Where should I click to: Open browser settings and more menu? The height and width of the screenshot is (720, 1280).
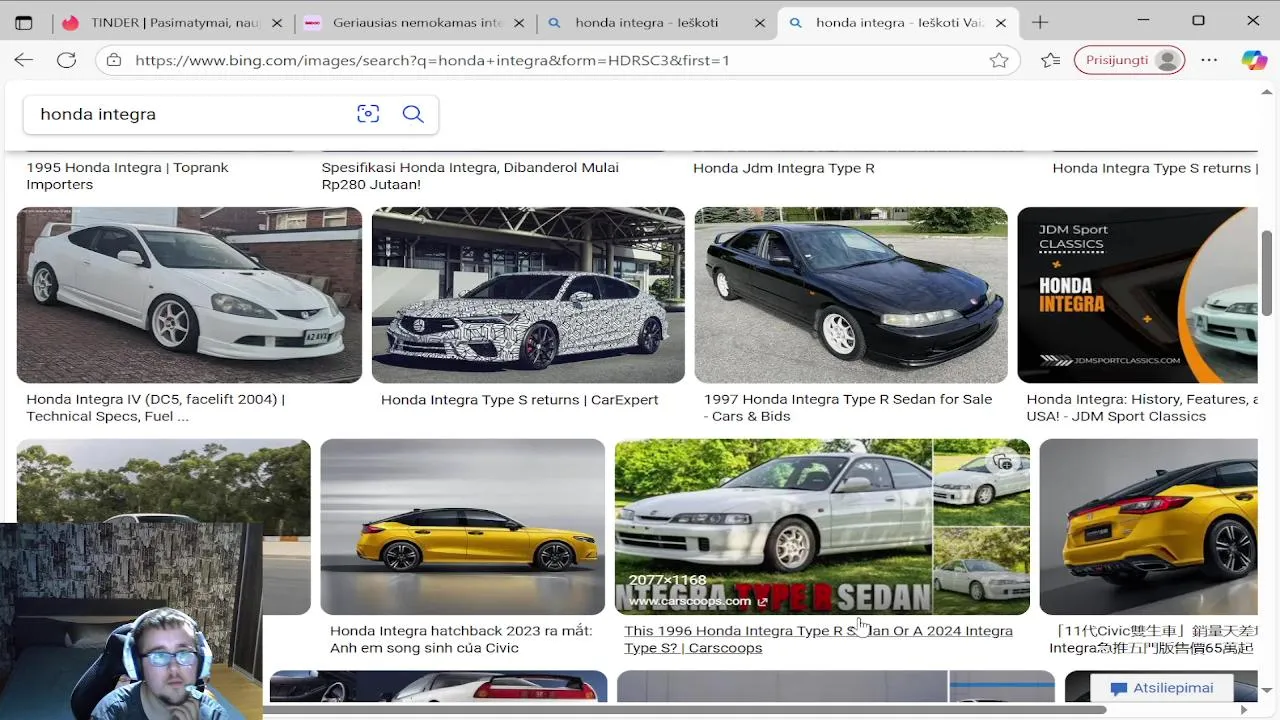(1209, 60)
